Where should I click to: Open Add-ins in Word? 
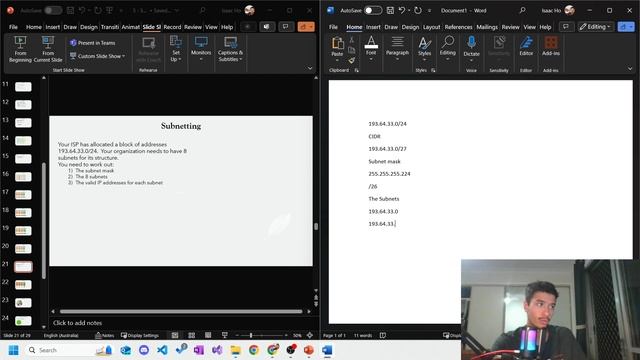(551, 47)
